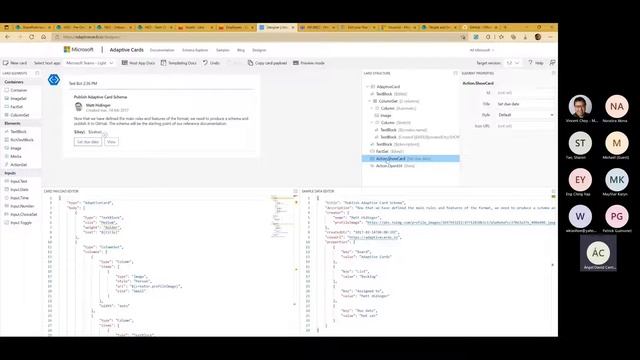The height and width of the screenshot is (360, 640).
Task: Select Input.ChoiceSet element in Inputs
Action: [23, 214]
